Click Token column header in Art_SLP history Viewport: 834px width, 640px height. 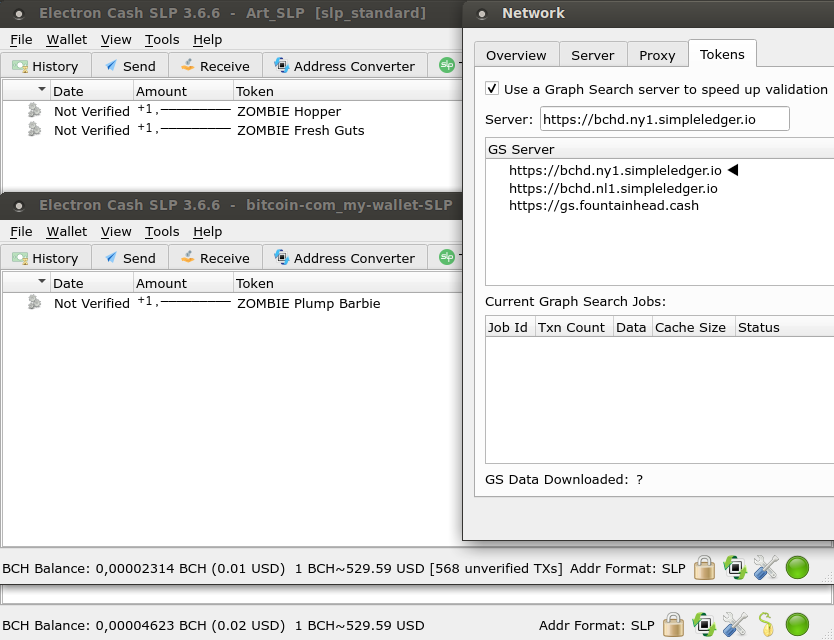pyautogui.click(x=347, y=90)
